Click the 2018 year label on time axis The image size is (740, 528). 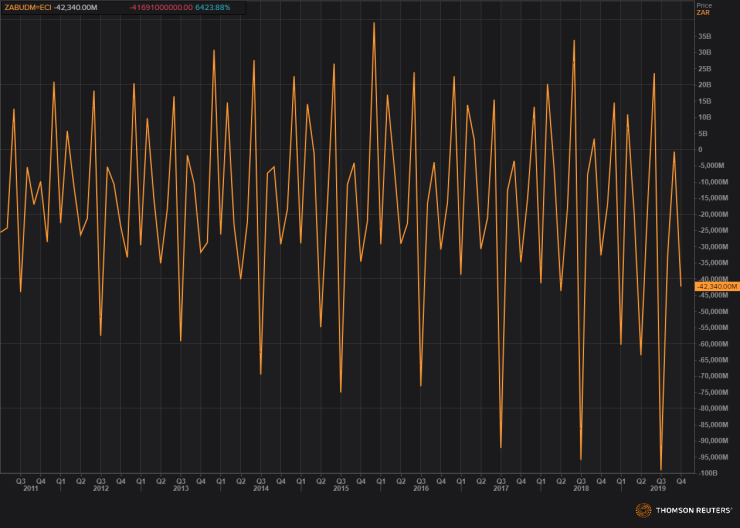pyautogui.click(x=581, y=488)
